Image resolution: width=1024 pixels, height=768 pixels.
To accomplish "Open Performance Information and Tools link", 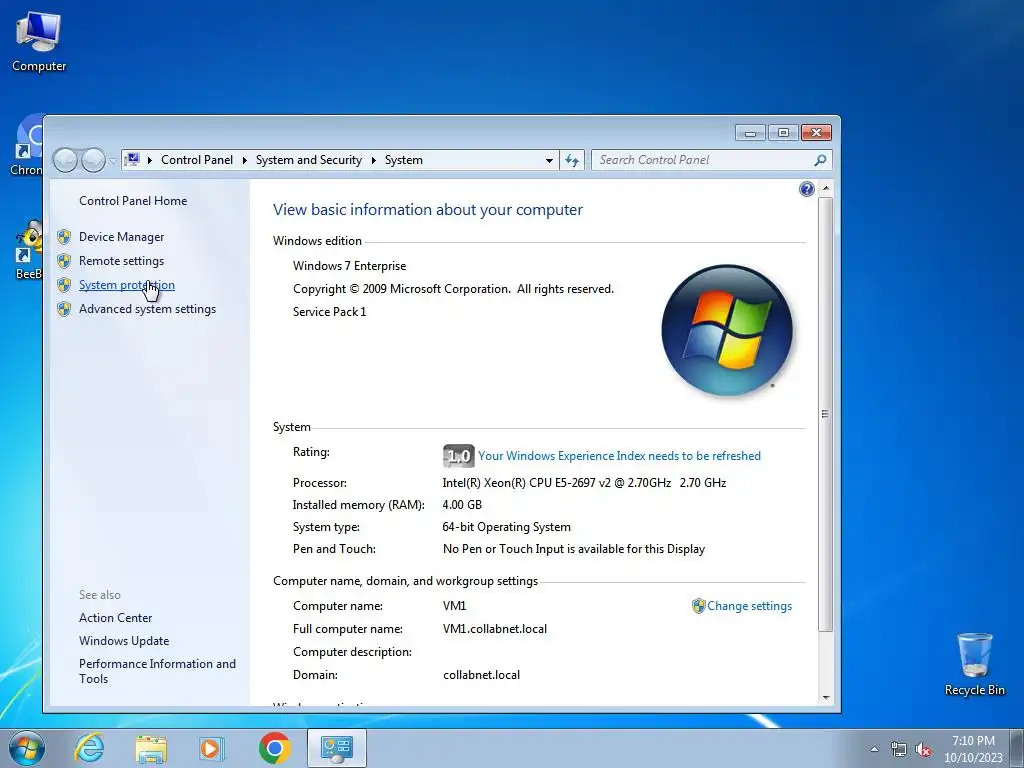I will [x=157, y=671].
